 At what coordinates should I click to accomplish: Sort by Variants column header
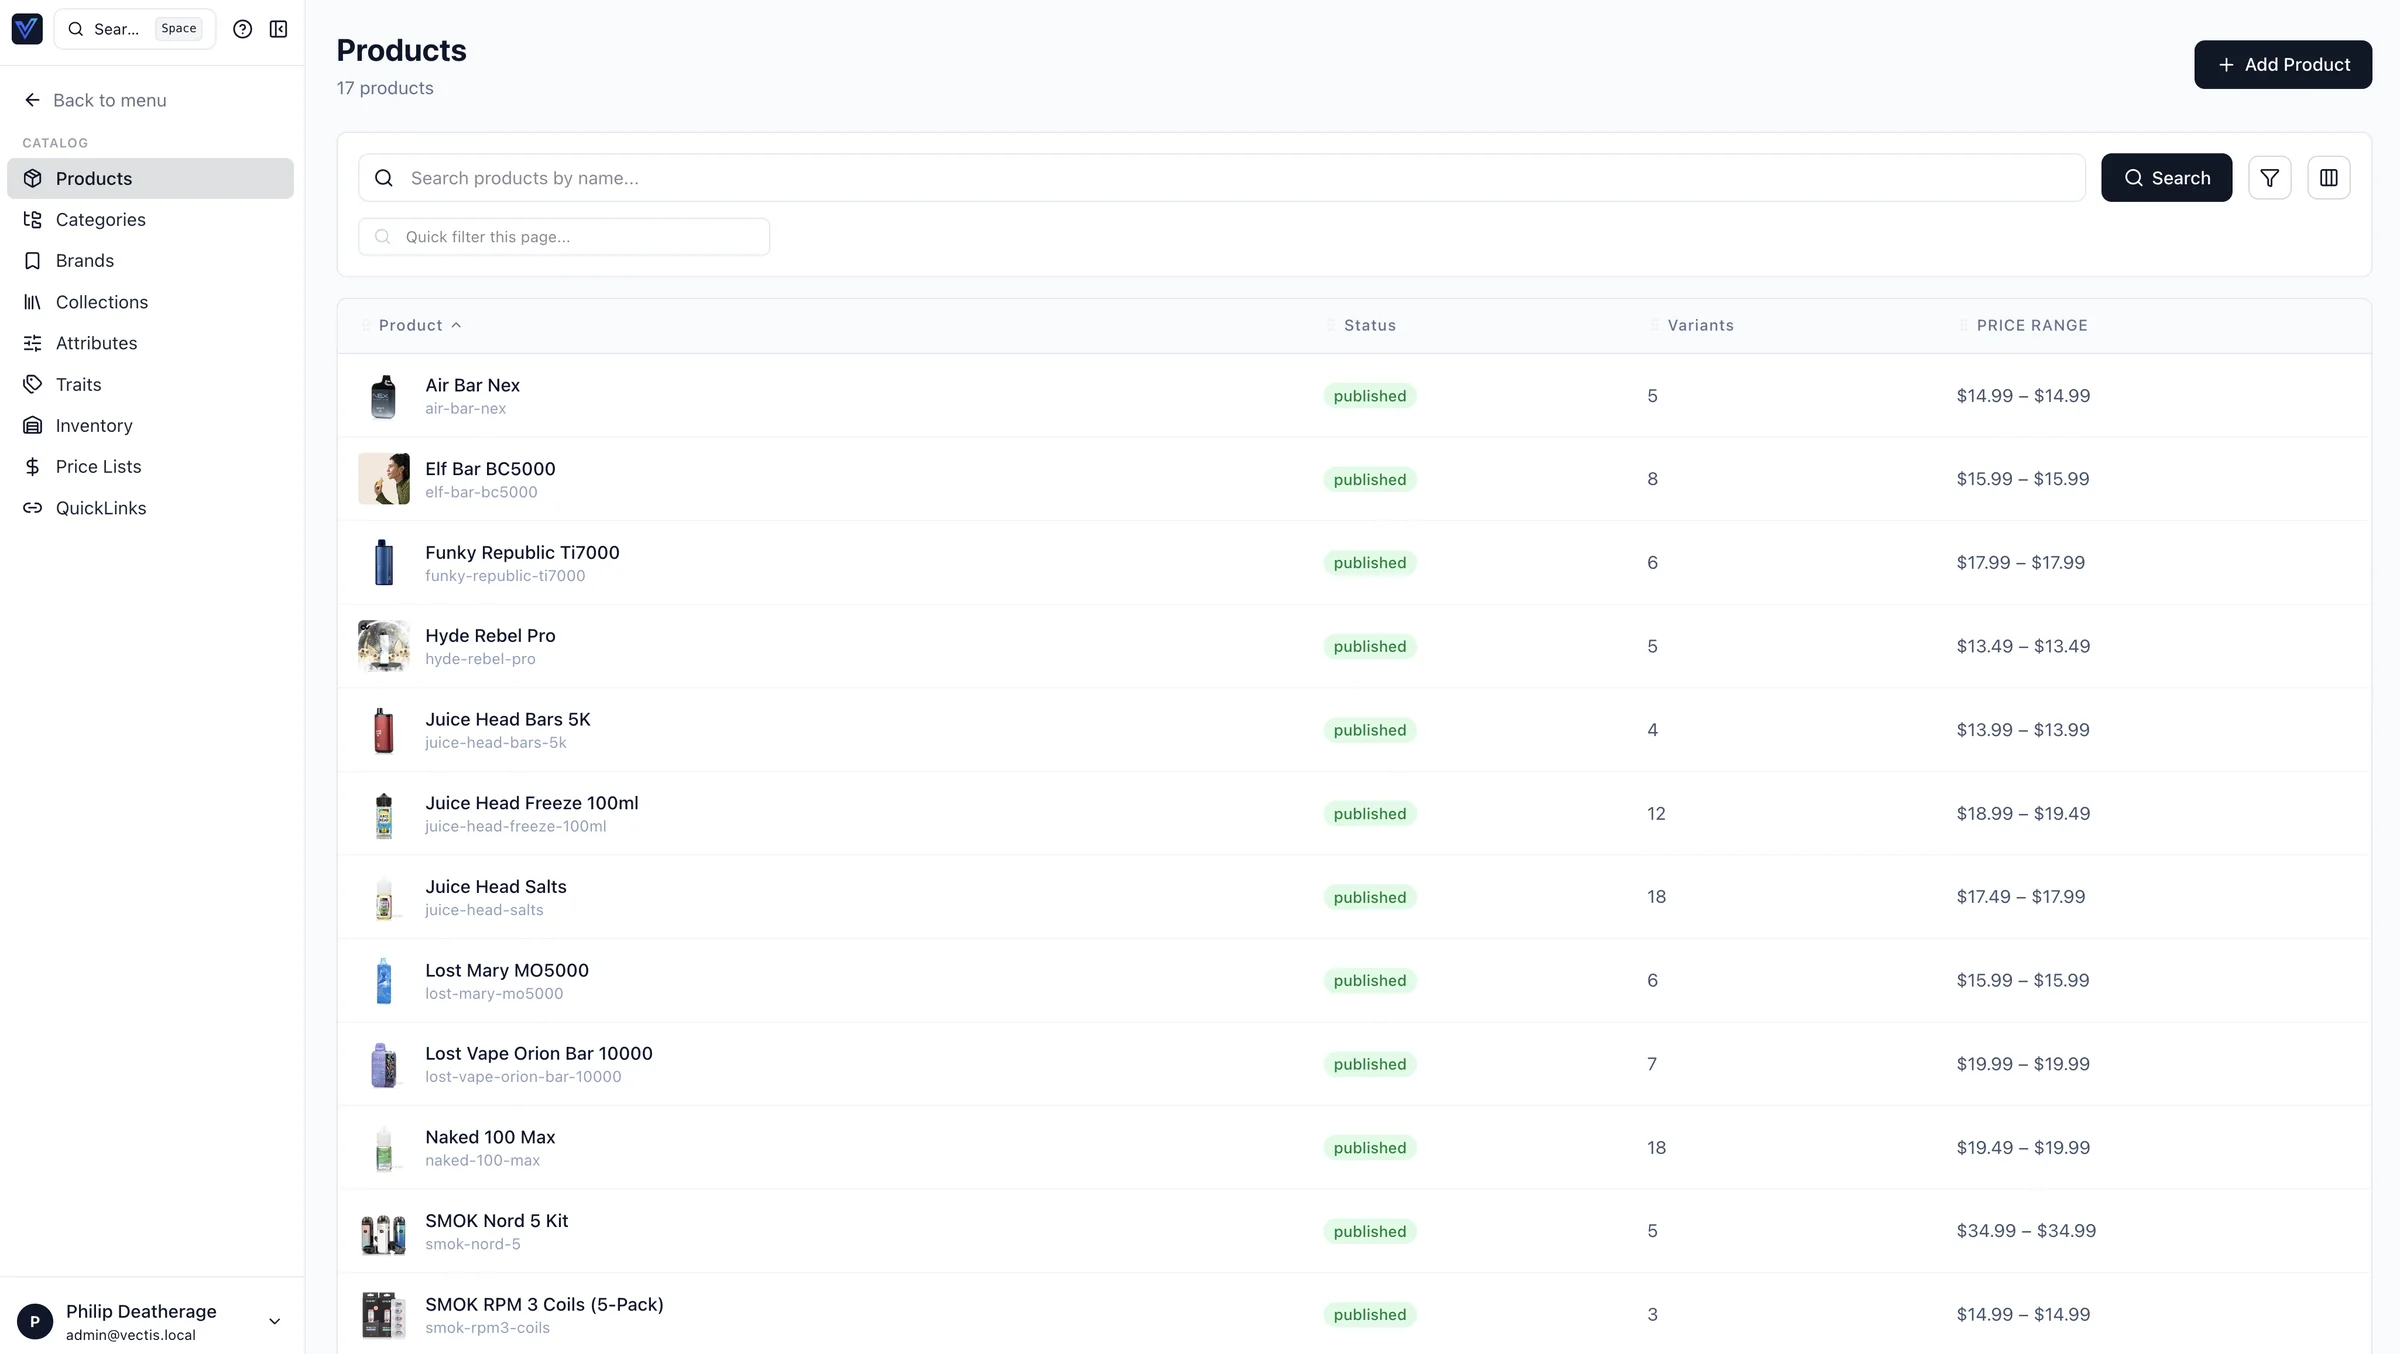pos(1700,326)
